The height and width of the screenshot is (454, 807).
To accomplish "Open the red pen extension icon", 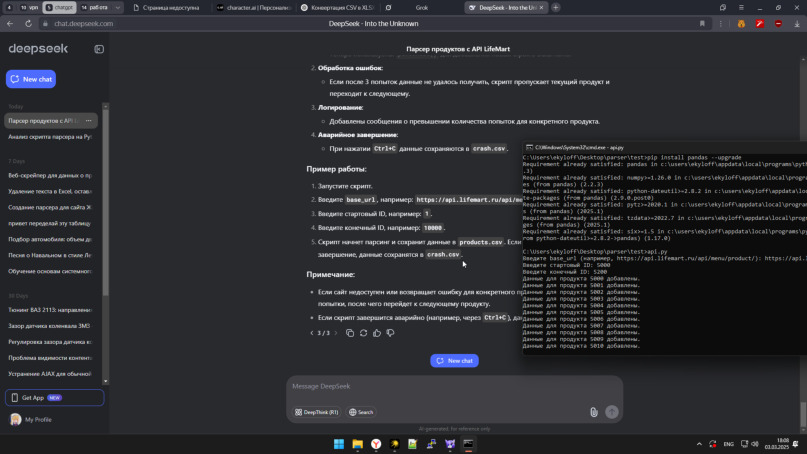I will pyautogui.click(x=760, y=24).
